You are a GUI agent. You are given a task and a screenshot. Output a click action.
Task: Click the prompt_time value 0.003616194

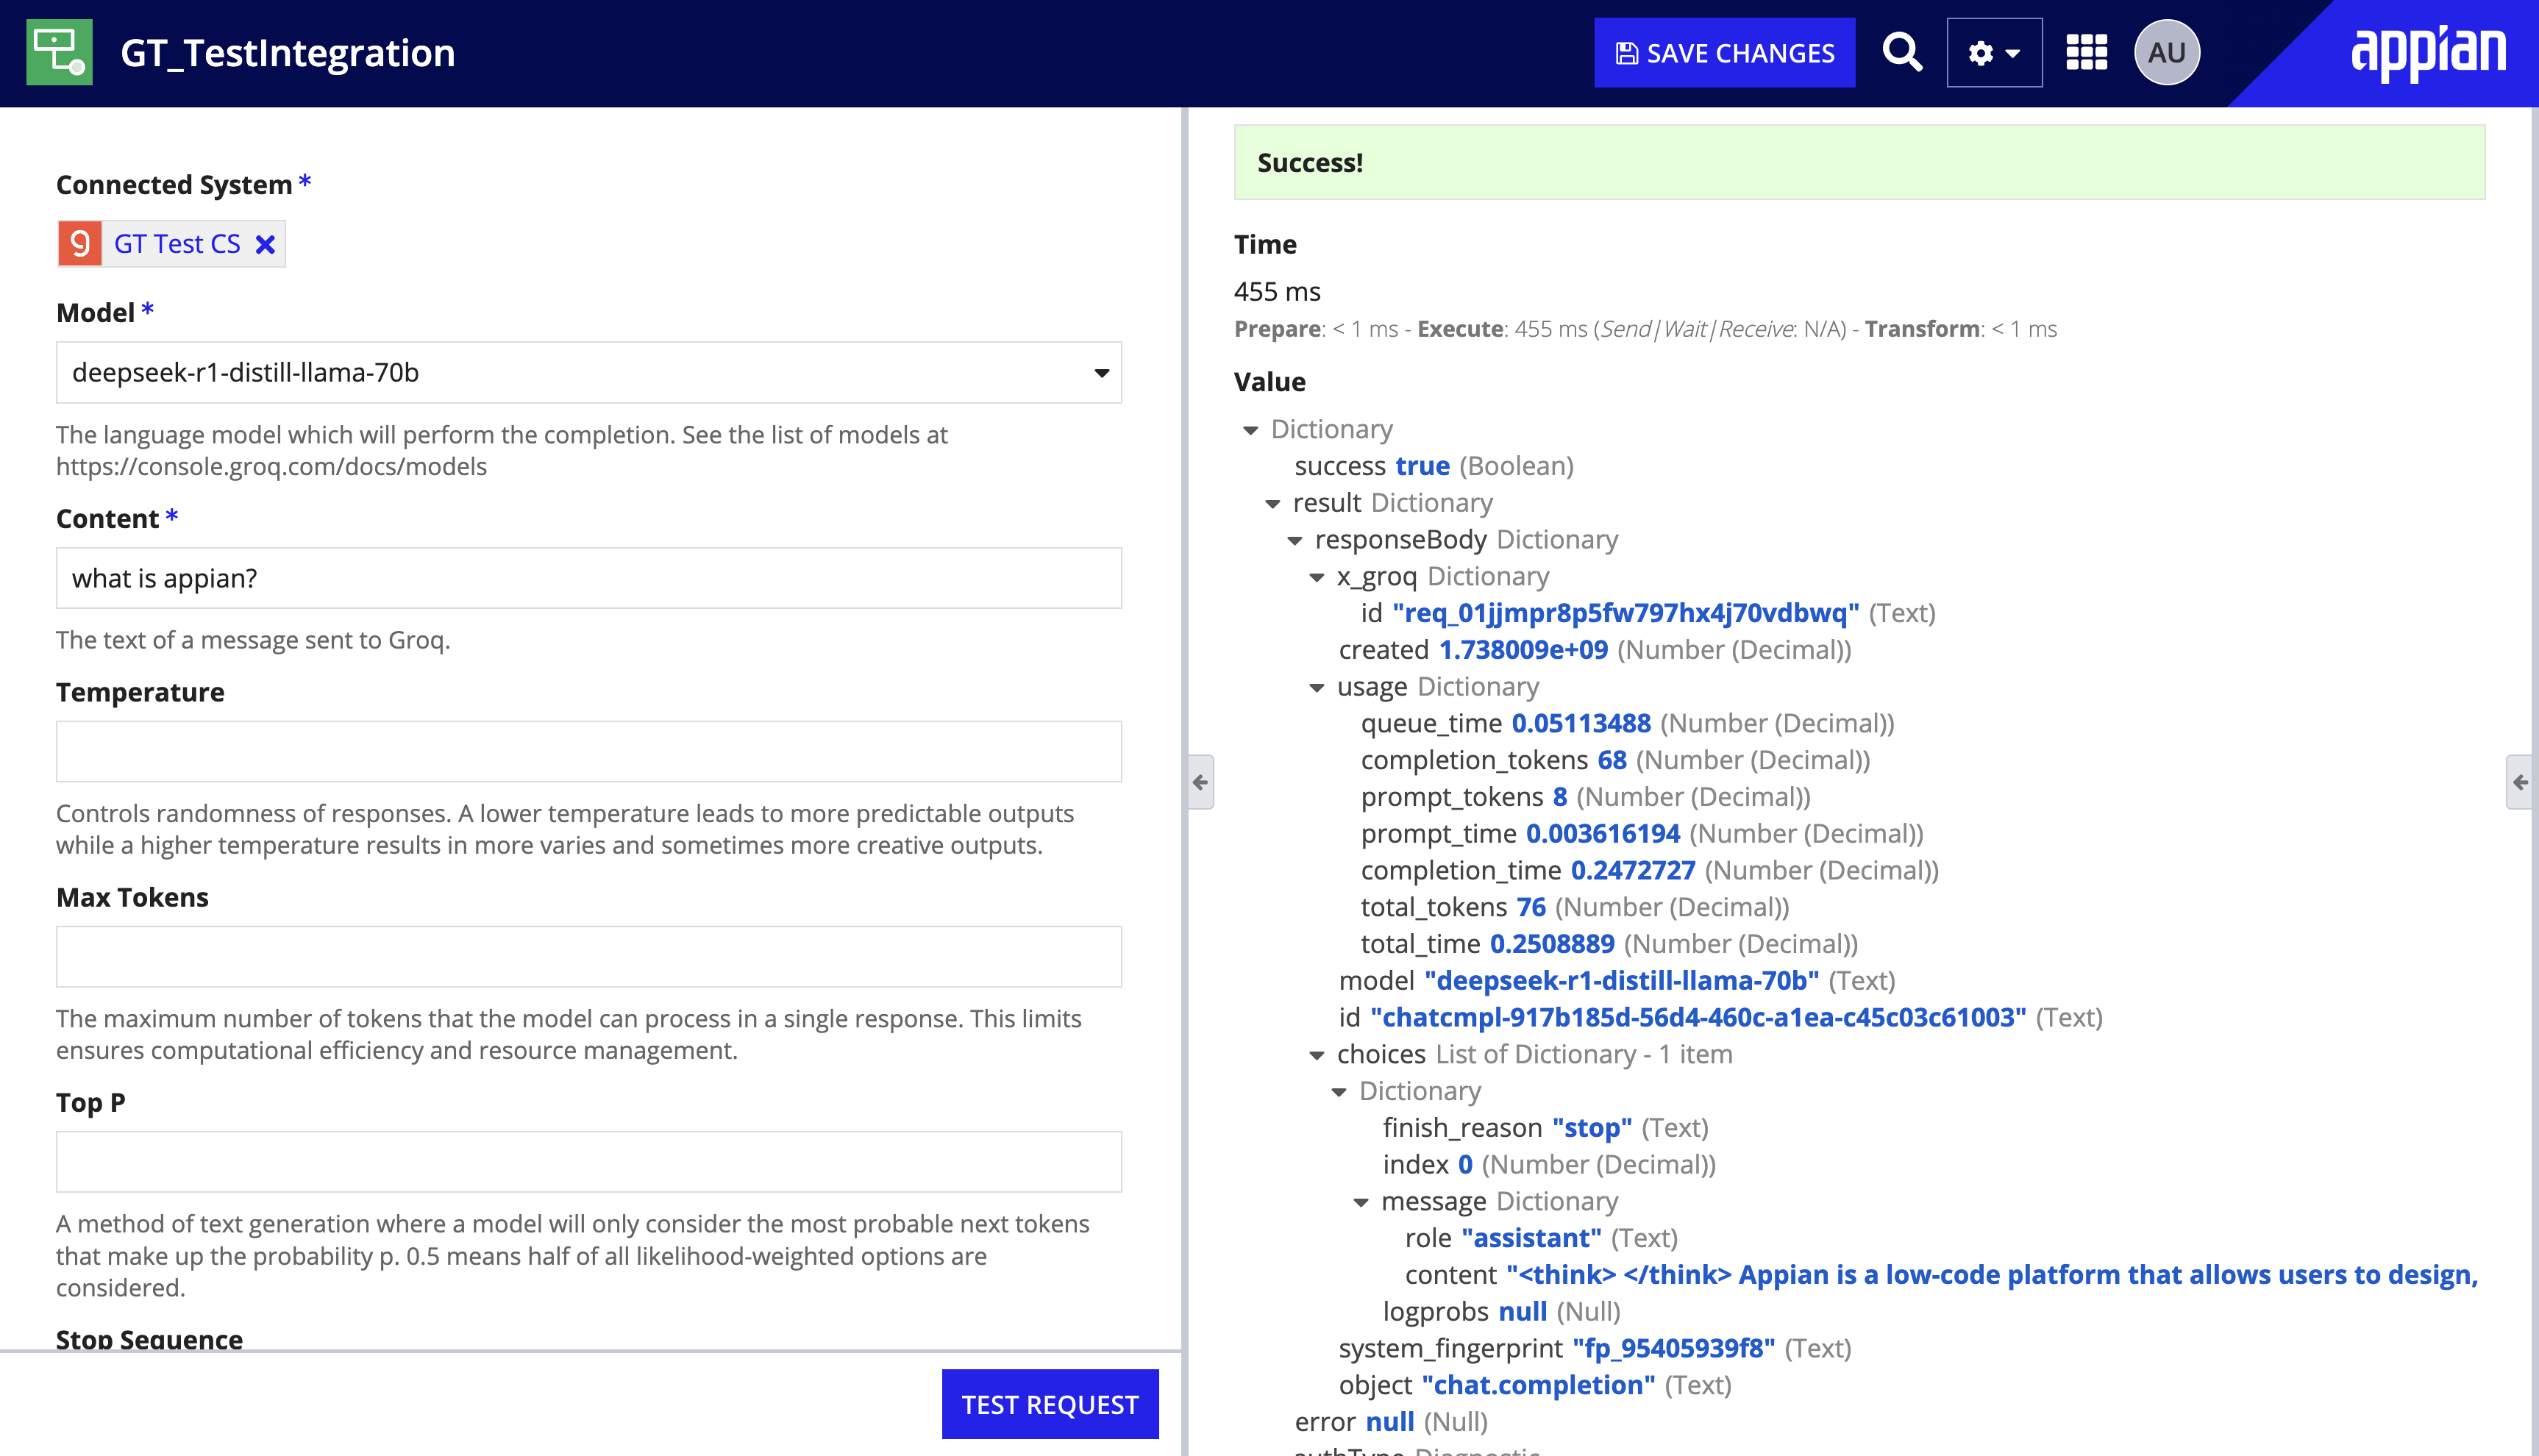coord(1603,834)
